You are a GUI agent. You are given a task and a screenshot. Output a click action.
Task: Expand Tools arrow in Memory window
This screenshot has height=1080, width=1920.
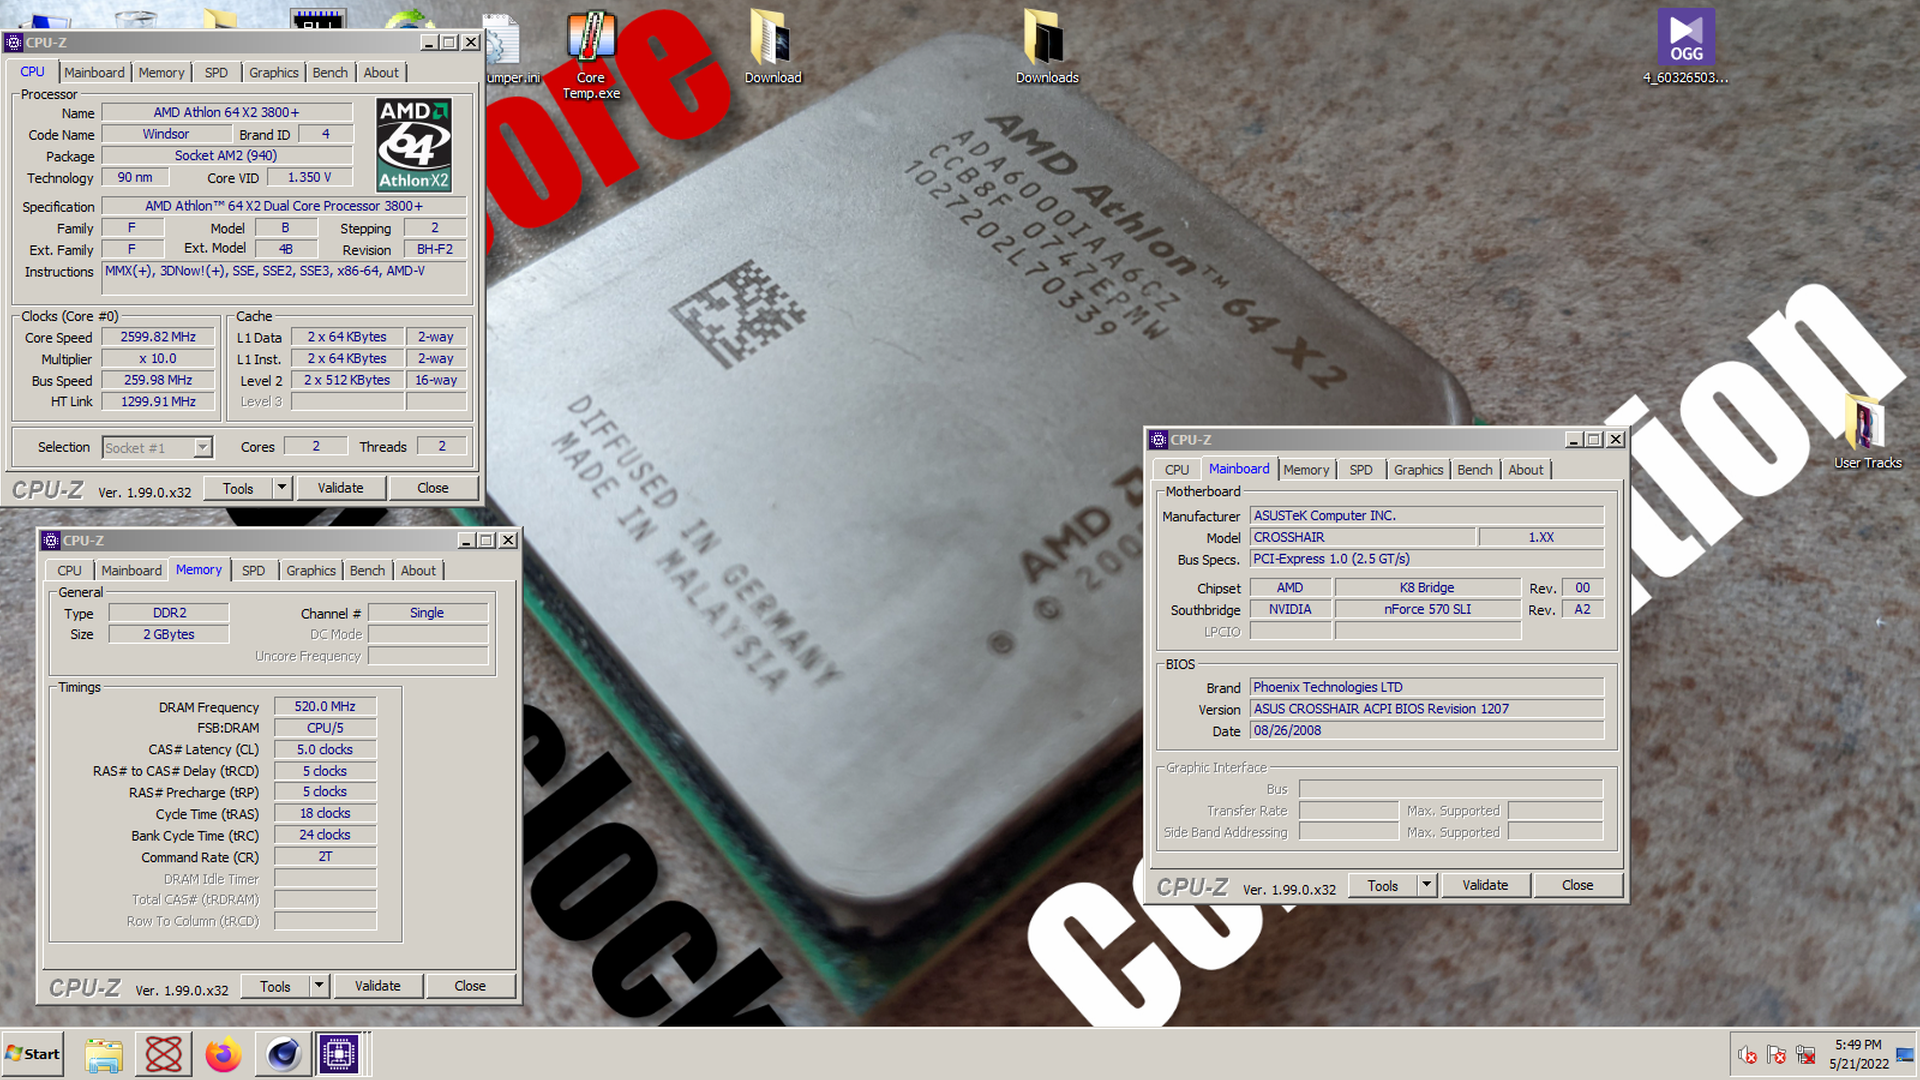(x=319, y=986)
